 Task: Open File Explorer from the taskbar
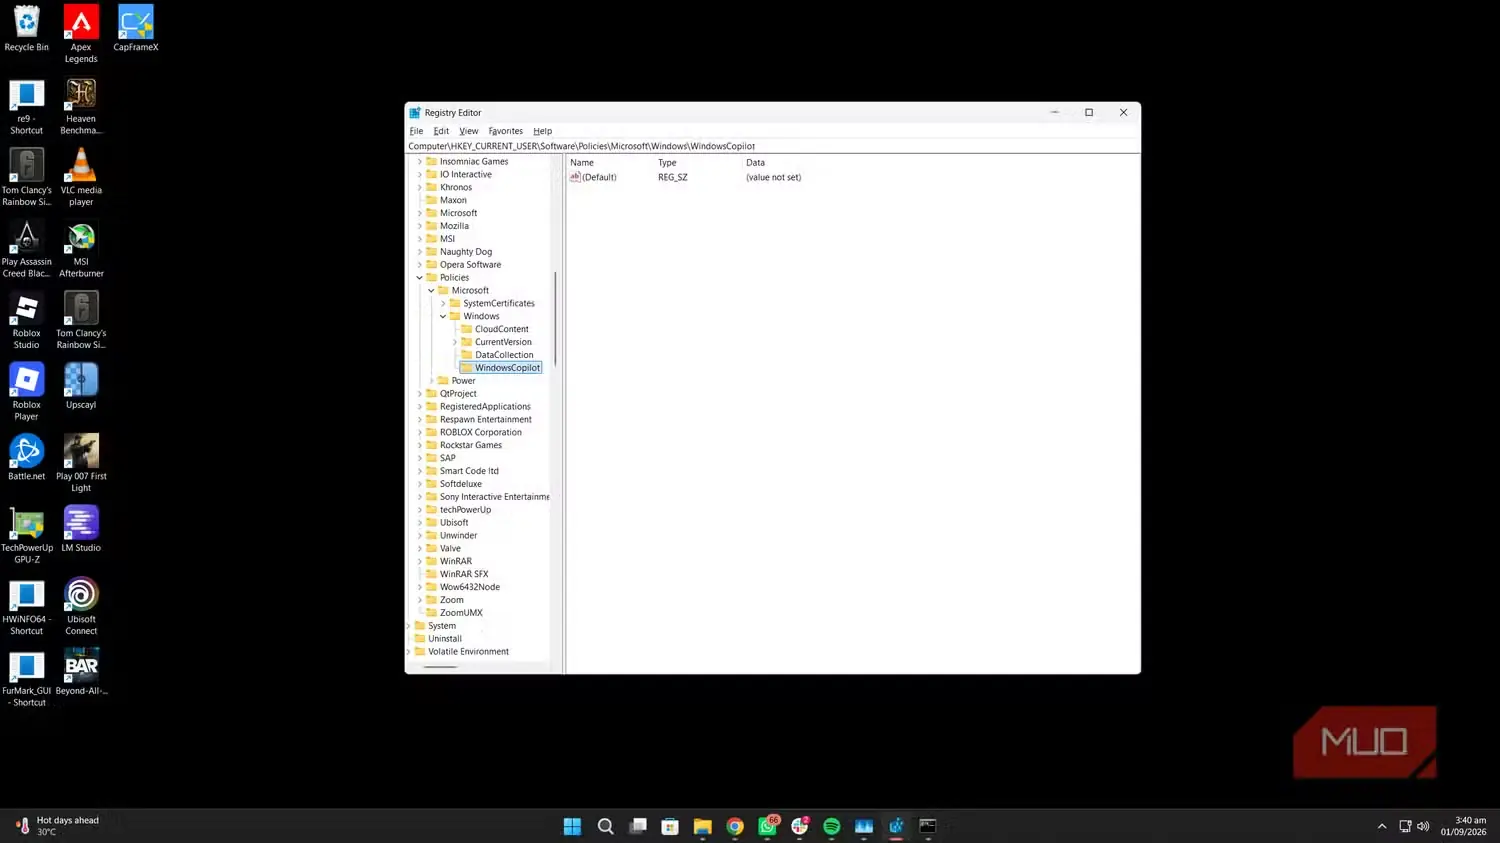[702, 826]
